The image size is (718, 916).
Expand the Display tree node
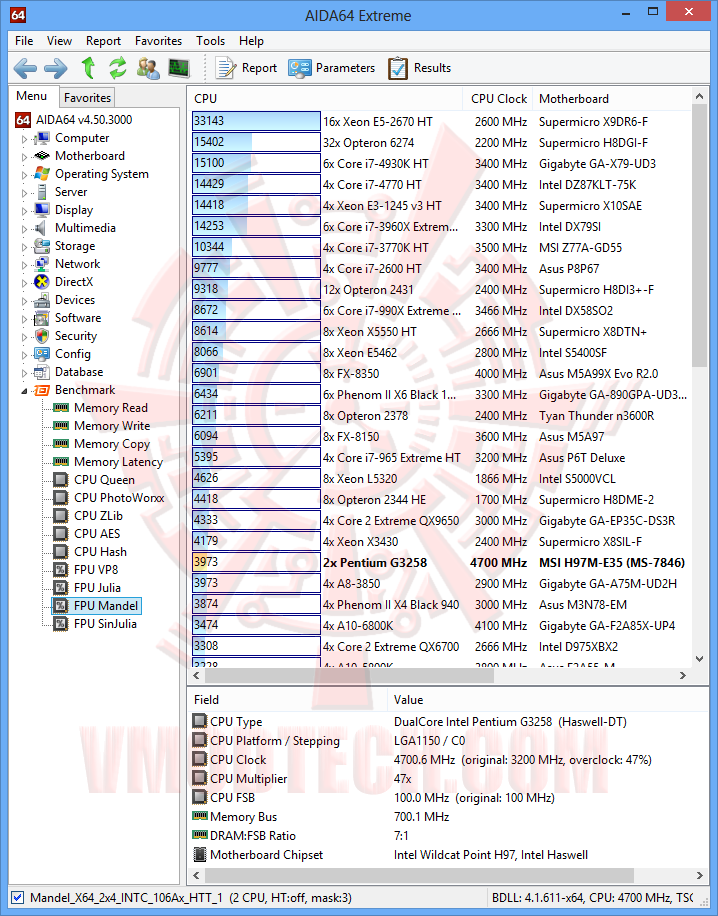[25, 211]
